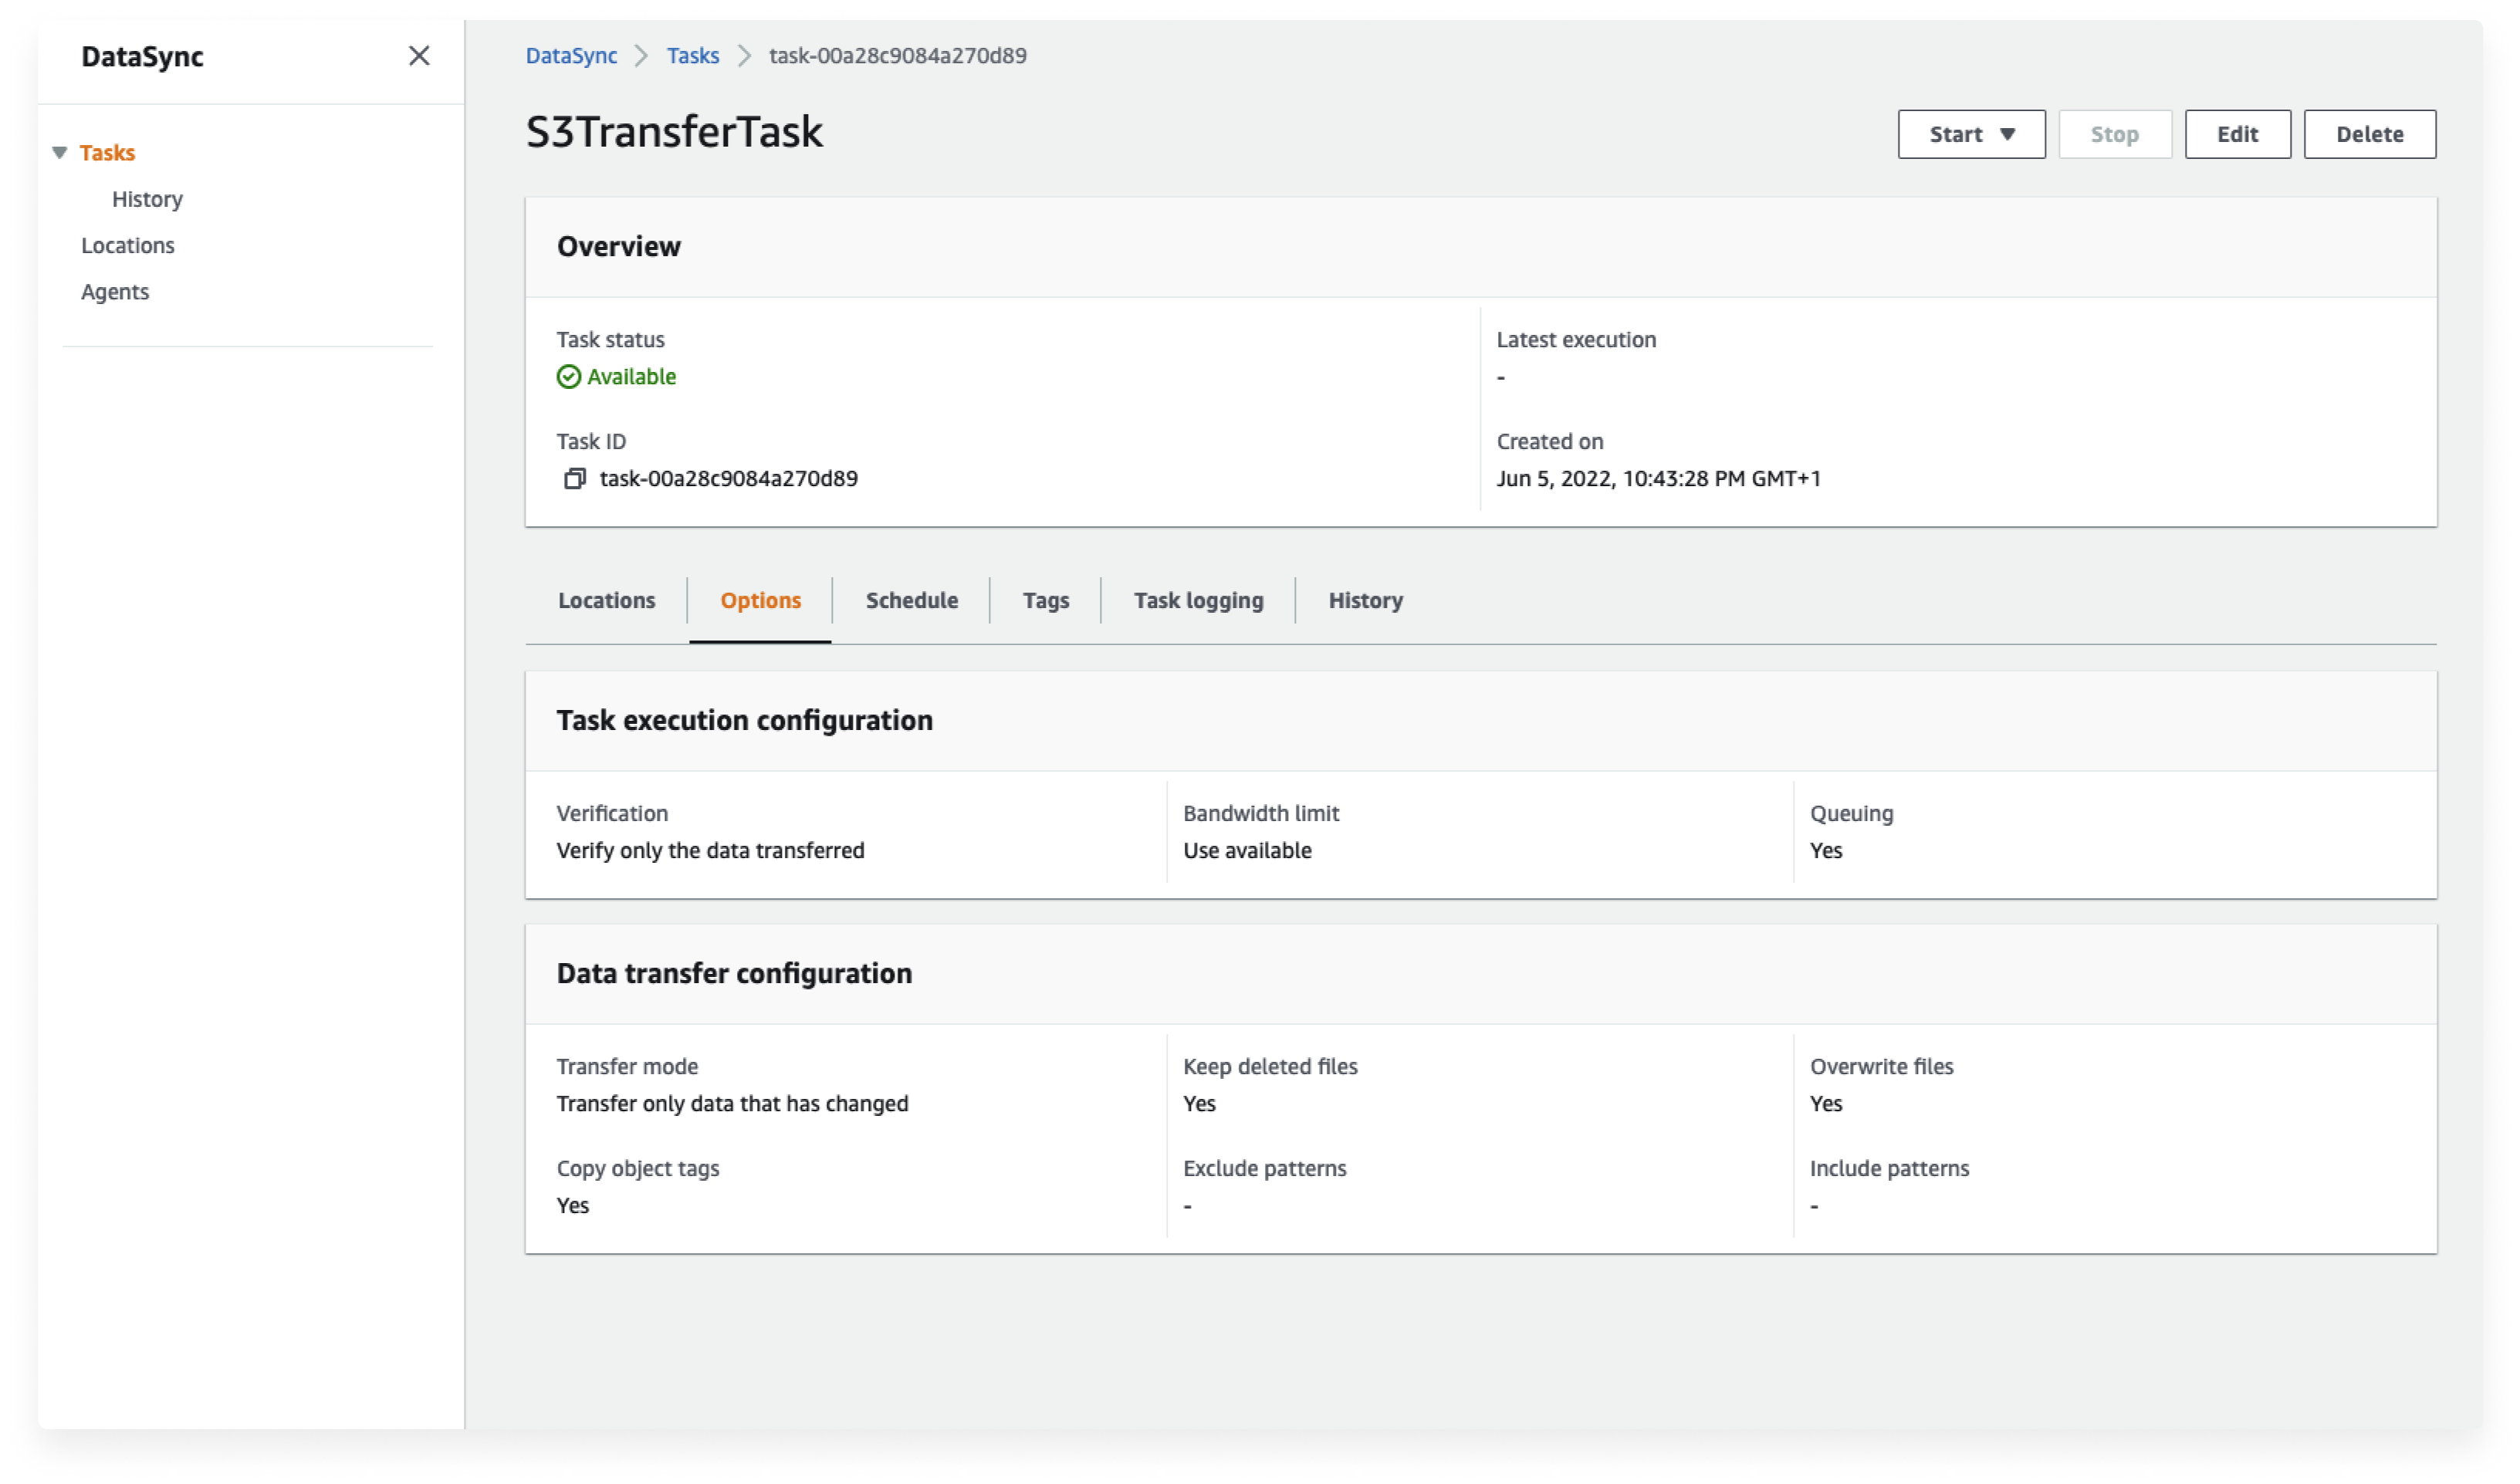Click the Available task status text
The height and width of the screenshot is (1484, 2520).
pyautogui.click(x=631, y=377)
